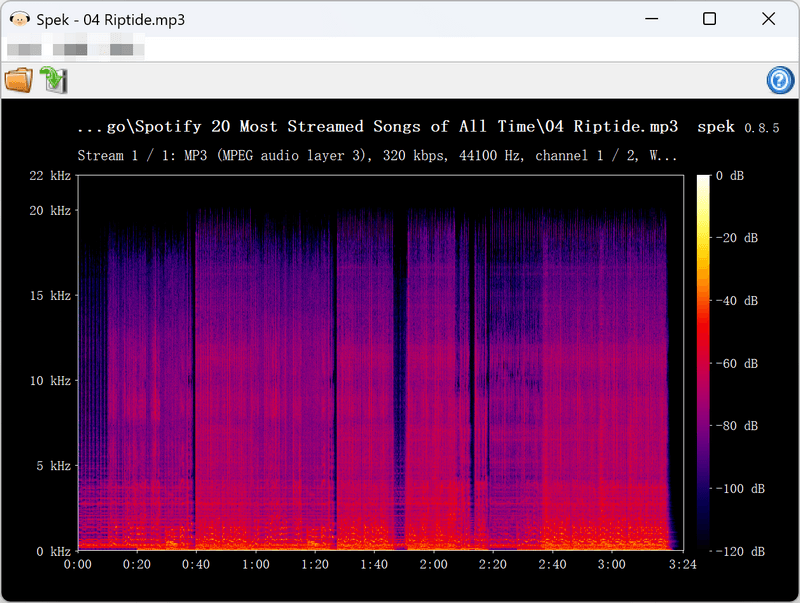Click the third blurred menu bar item
This screenshot has height=603, width=800.
tap(121, 49)
